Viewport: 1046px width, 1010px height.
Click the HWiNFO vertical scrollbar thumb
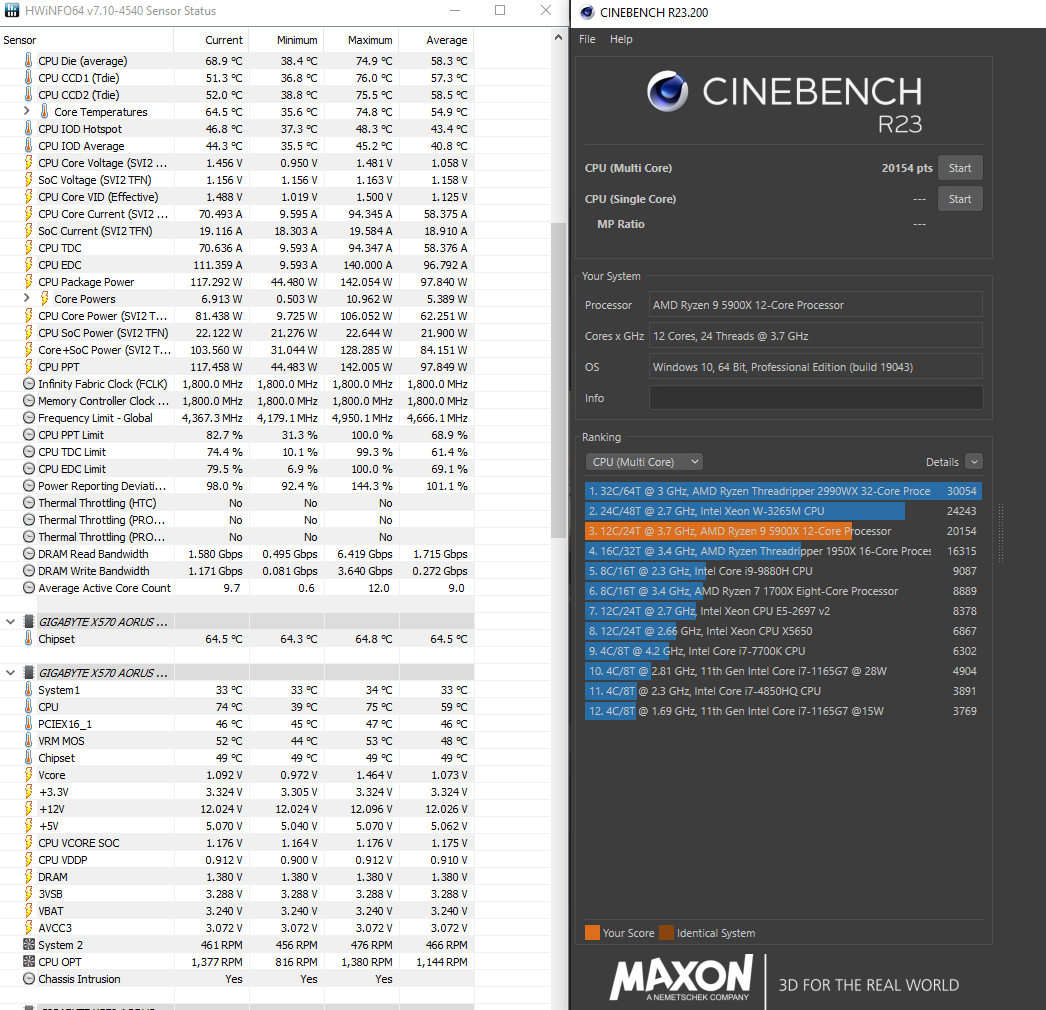coord(558,380)
